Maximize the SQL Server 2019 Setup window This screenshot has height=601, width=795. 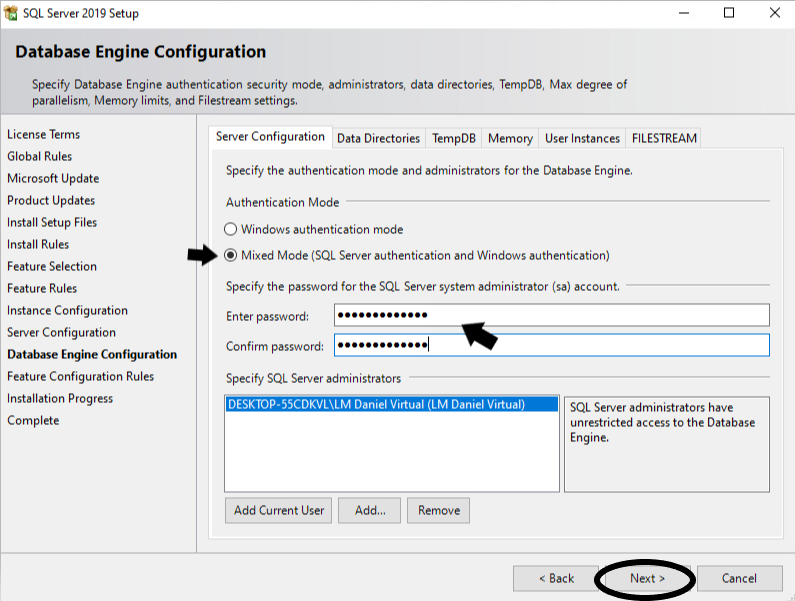click(x=729, y=13)
